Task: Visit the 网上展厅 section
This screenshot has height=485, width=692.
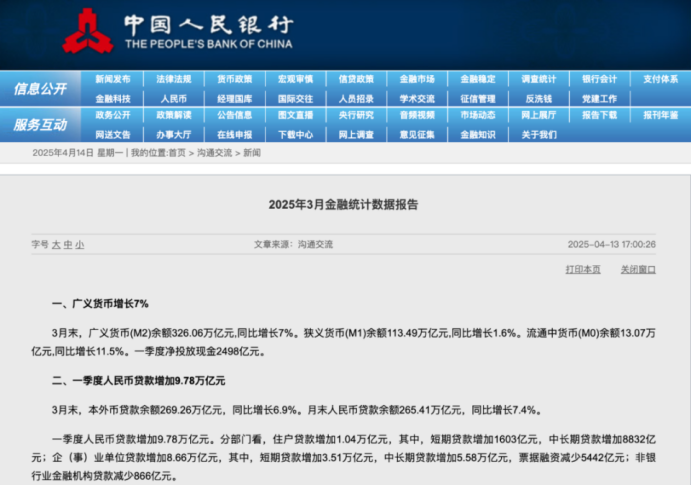Action: click(539, 115)
